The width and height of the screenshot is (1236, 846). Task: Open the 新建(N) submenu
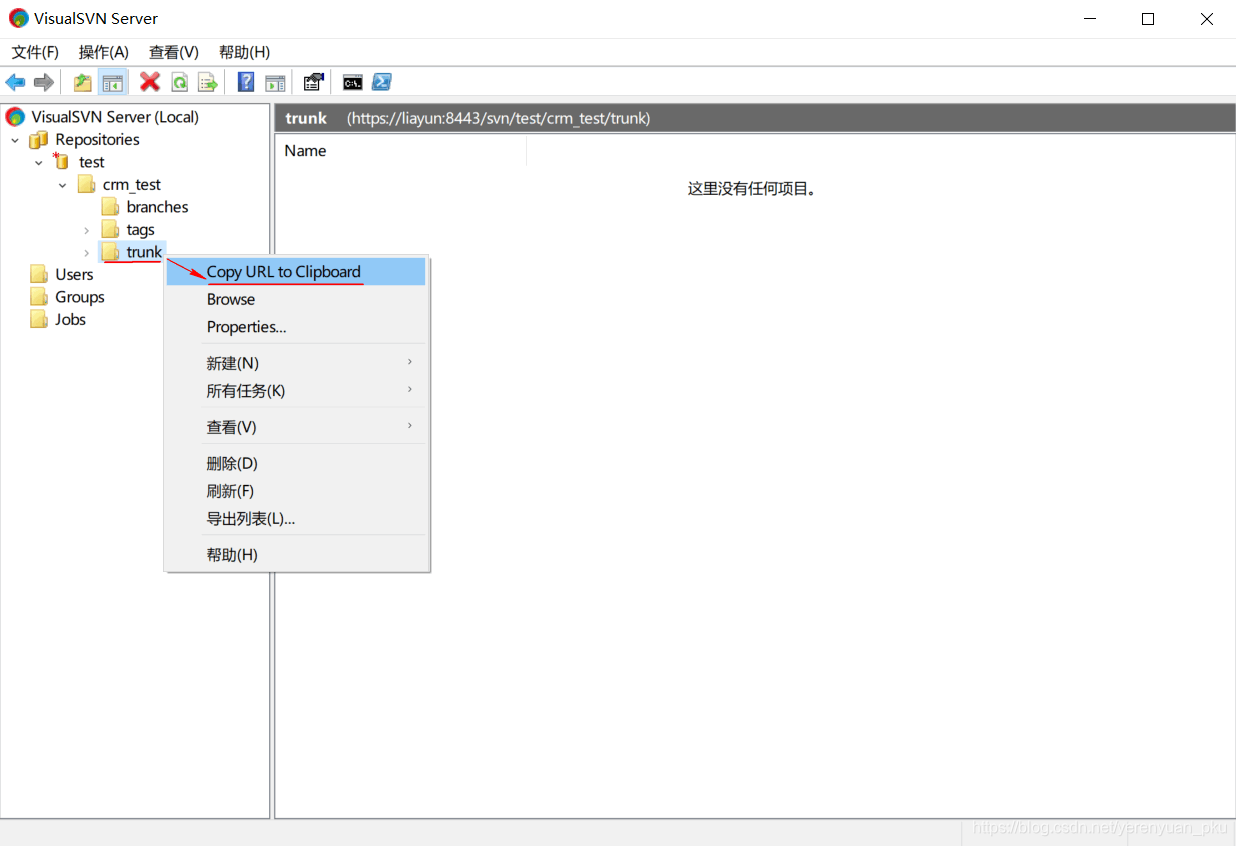[297, 363]
